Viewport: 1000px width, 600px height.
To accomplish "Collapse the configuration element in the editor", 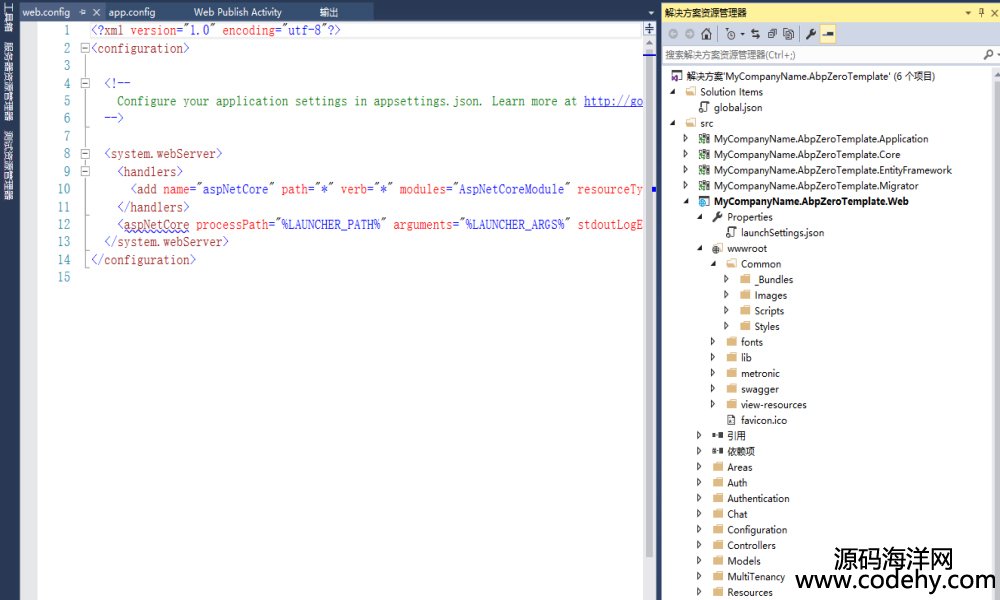I will click(84, 48).
